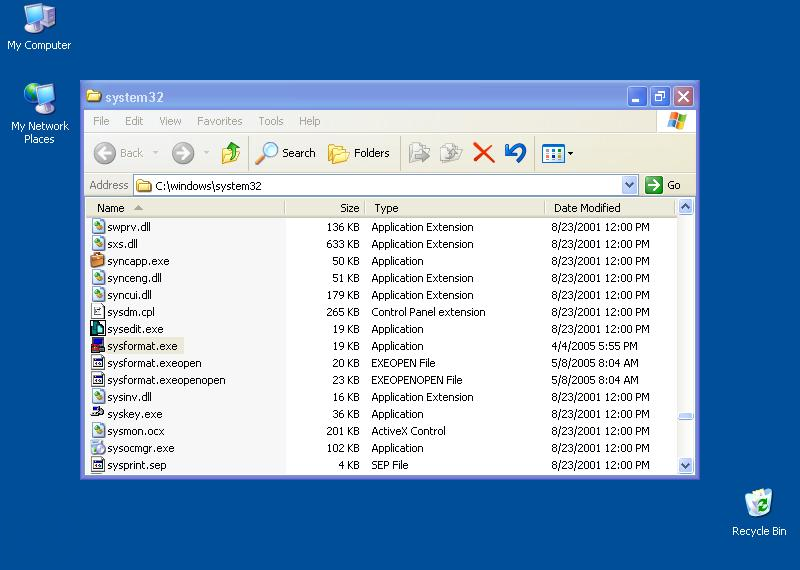Screen dimensions: 800x570
Task: Open the Back button history dropdown arrow
Action: point(156,153)
